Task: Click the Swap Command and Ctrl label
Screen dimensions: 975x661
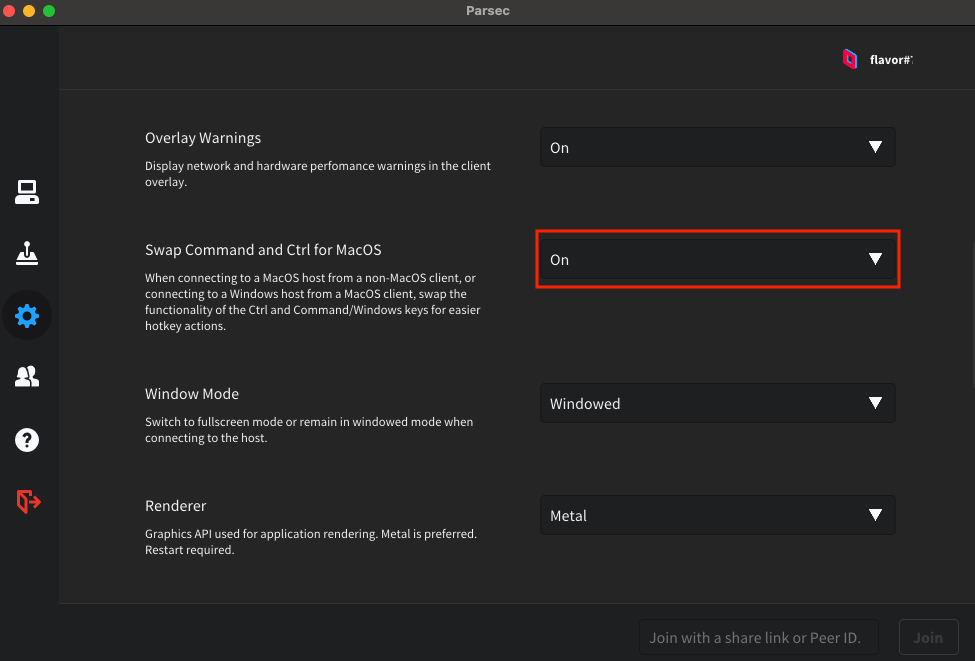Action: [x=263, y=250]
